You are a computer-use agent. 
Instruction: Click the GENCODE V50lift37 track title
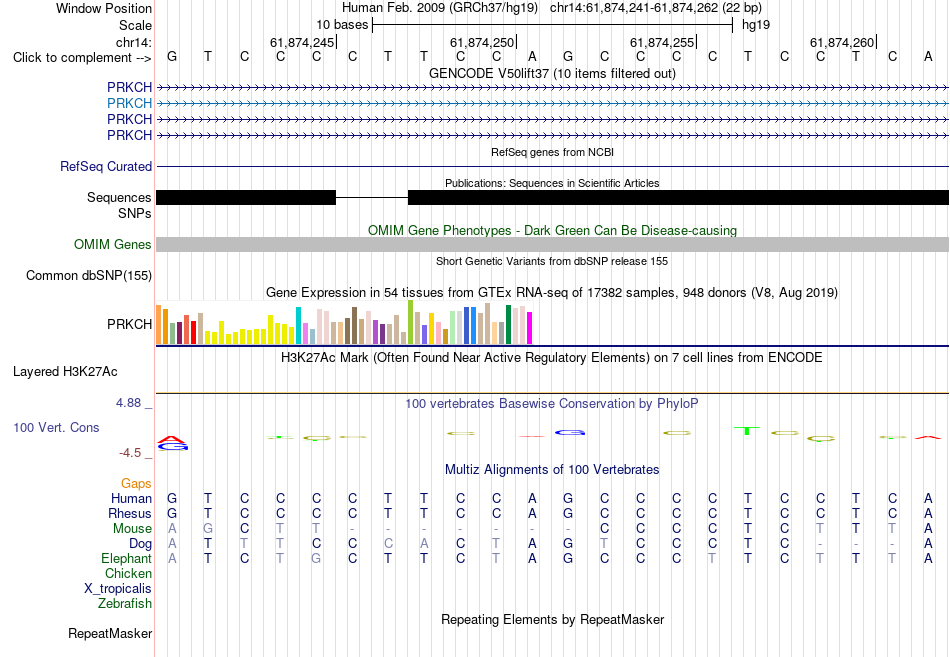(552, 73)
